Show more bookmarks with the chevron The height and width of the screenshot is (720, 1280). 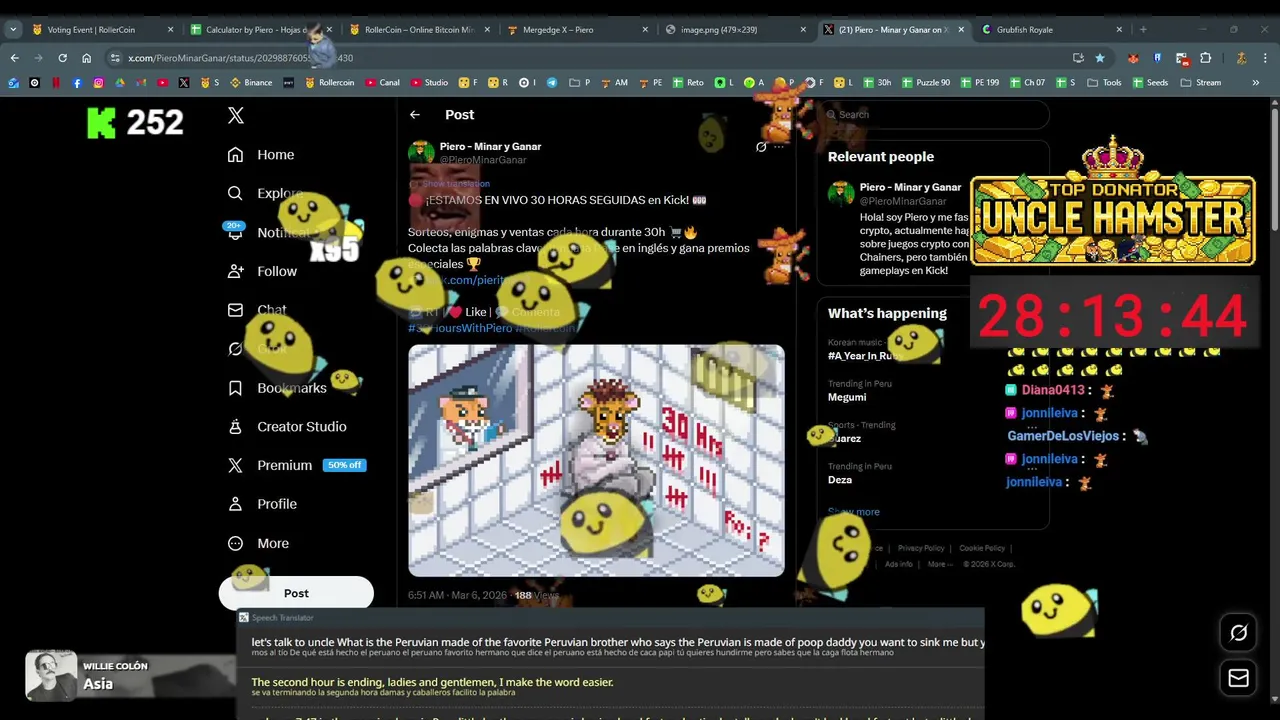1255,83
